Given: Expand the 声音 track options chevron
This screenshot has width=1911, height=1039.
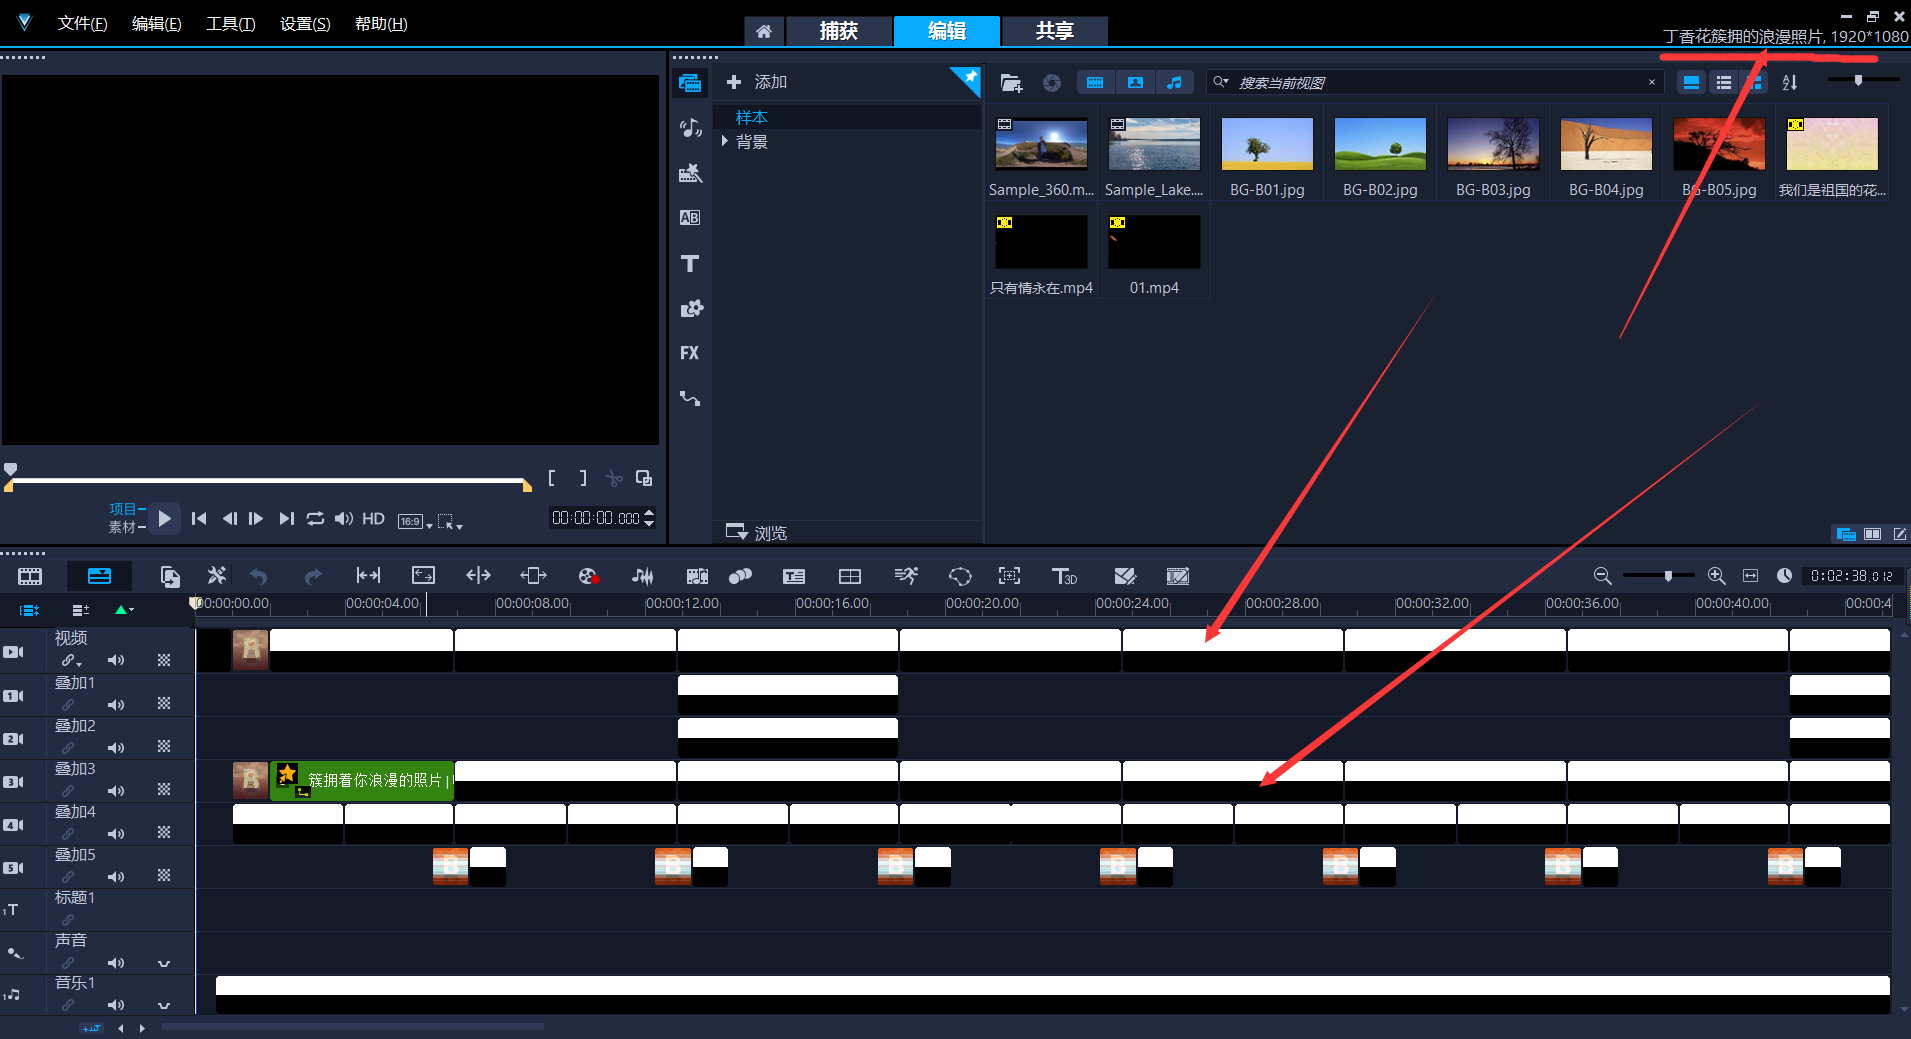Looking at the screenshot, I should (x=164, y=964).
